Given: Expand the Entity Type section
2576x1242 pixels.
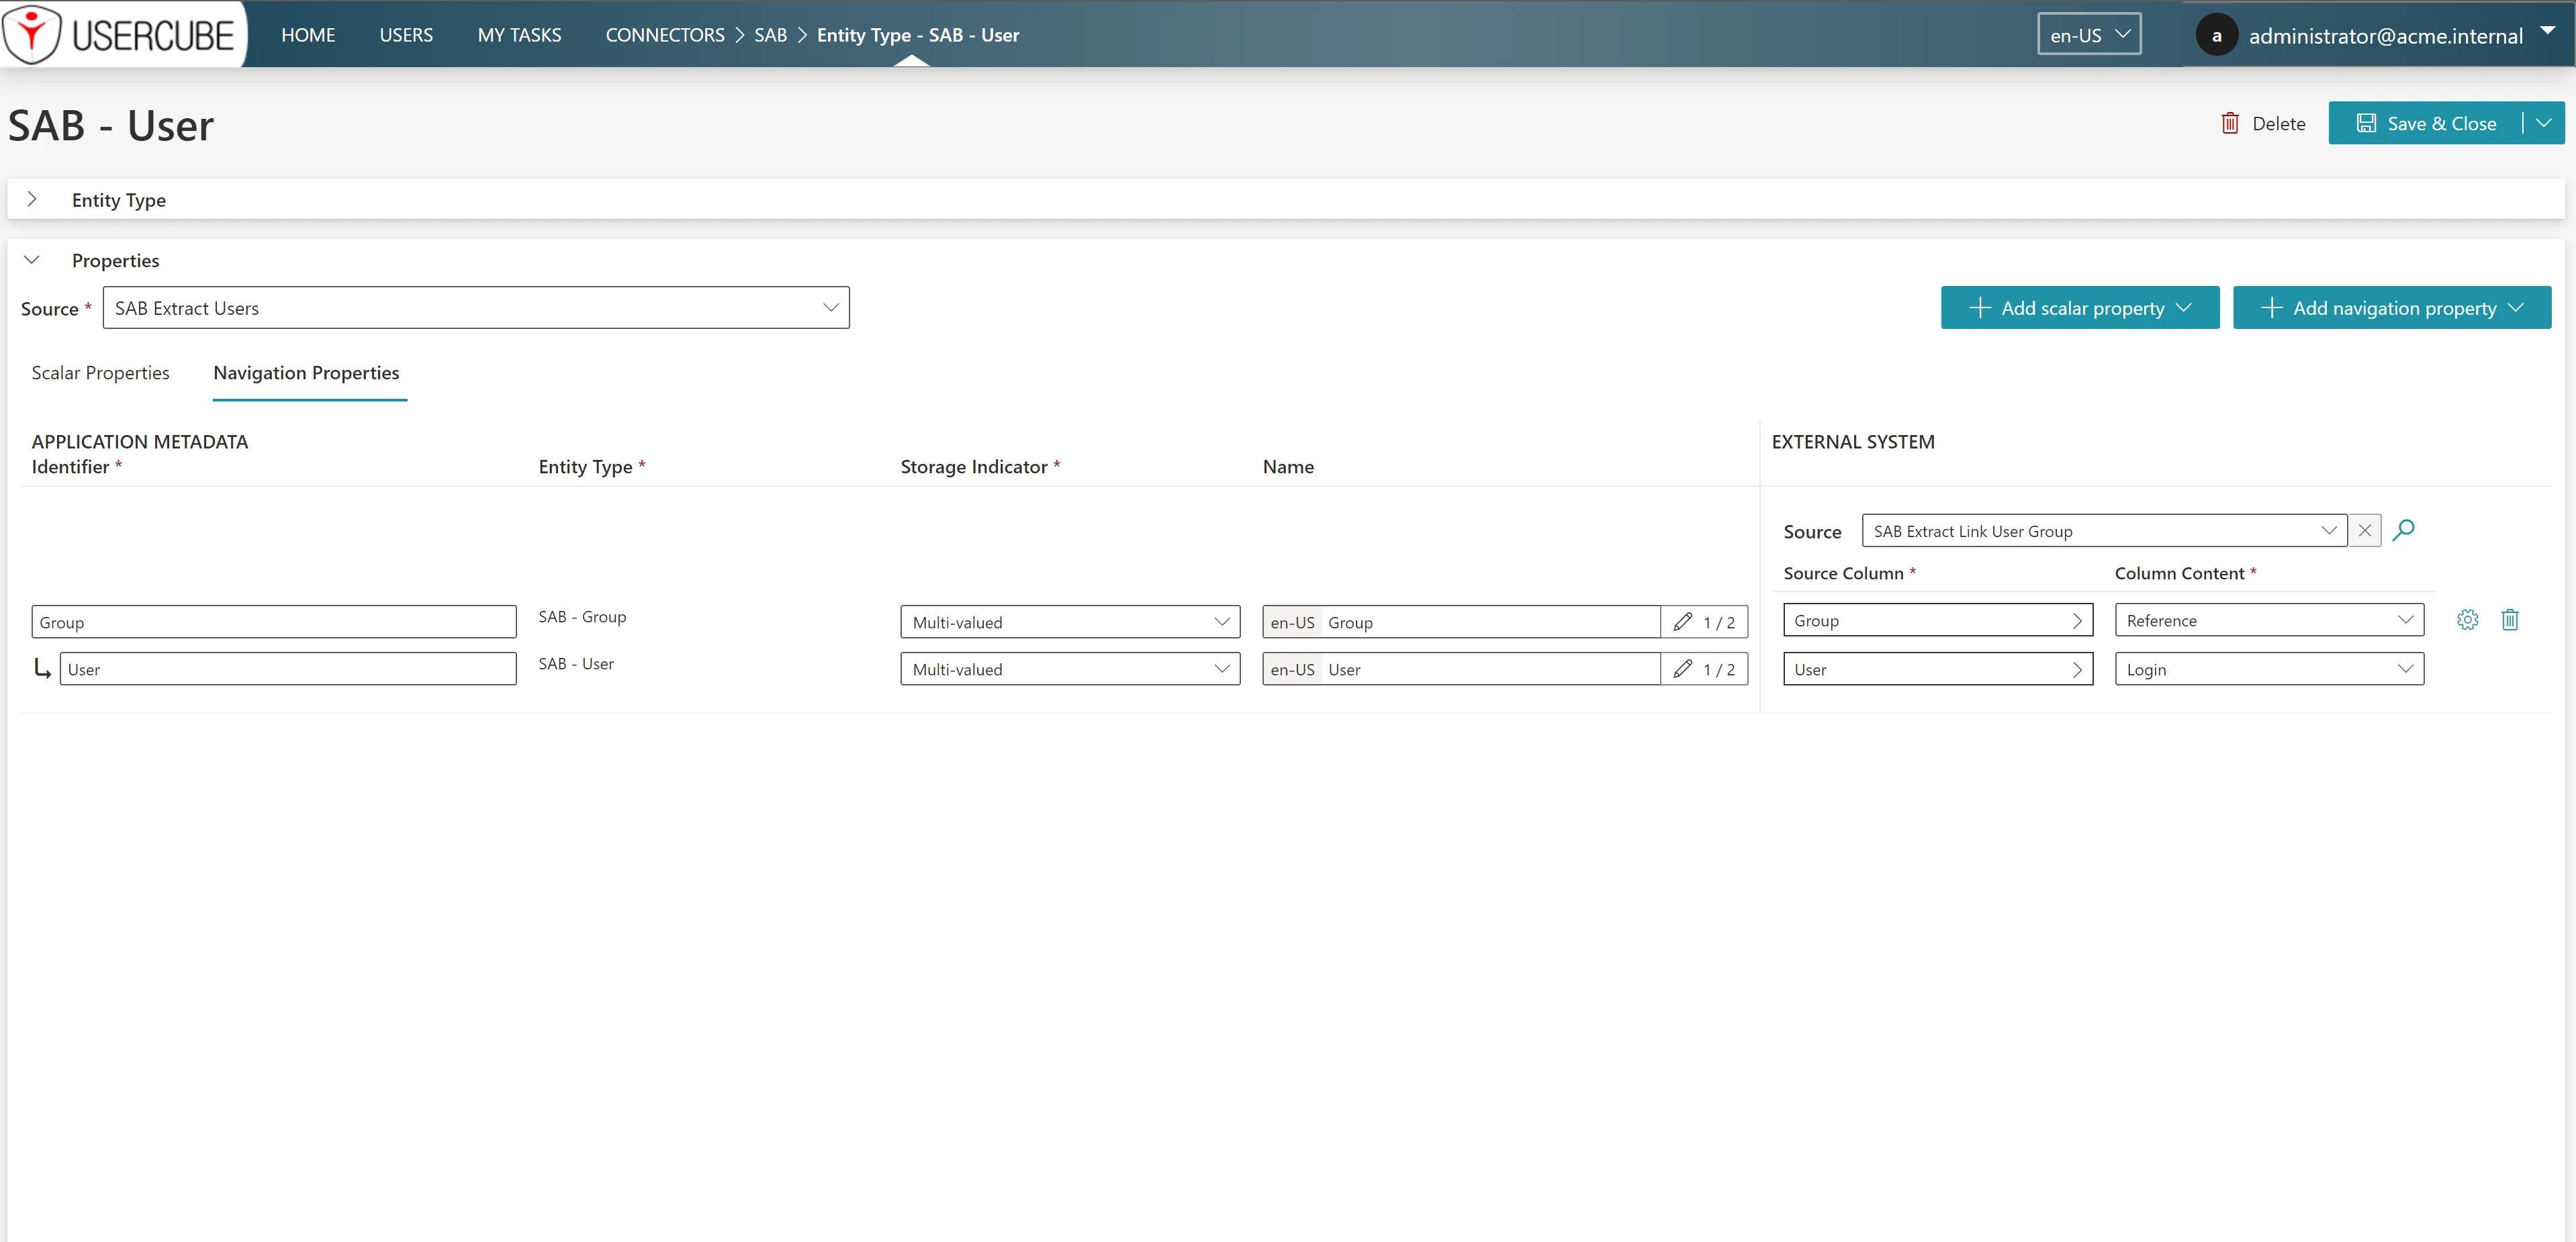Looking at the screenshot, I should click(x=32, y=199).
